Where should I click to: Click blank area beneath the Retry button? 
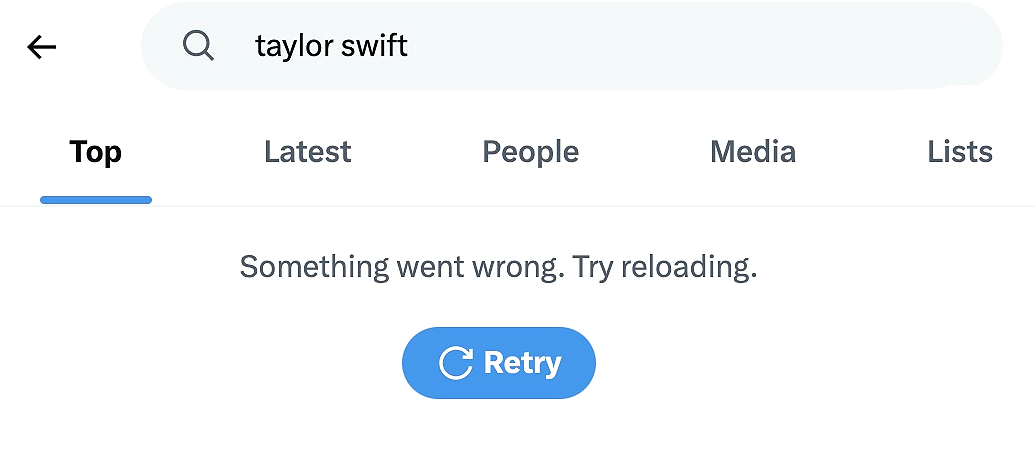(498, 428)
